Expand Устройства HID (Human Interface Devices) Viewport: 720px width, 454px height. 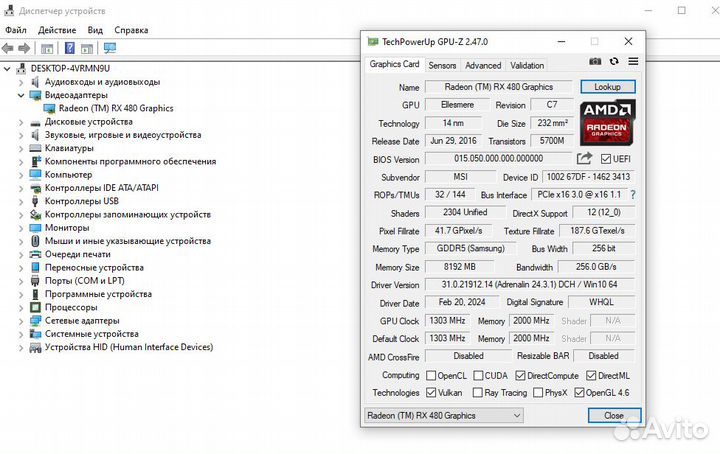[x=21, y=348]
